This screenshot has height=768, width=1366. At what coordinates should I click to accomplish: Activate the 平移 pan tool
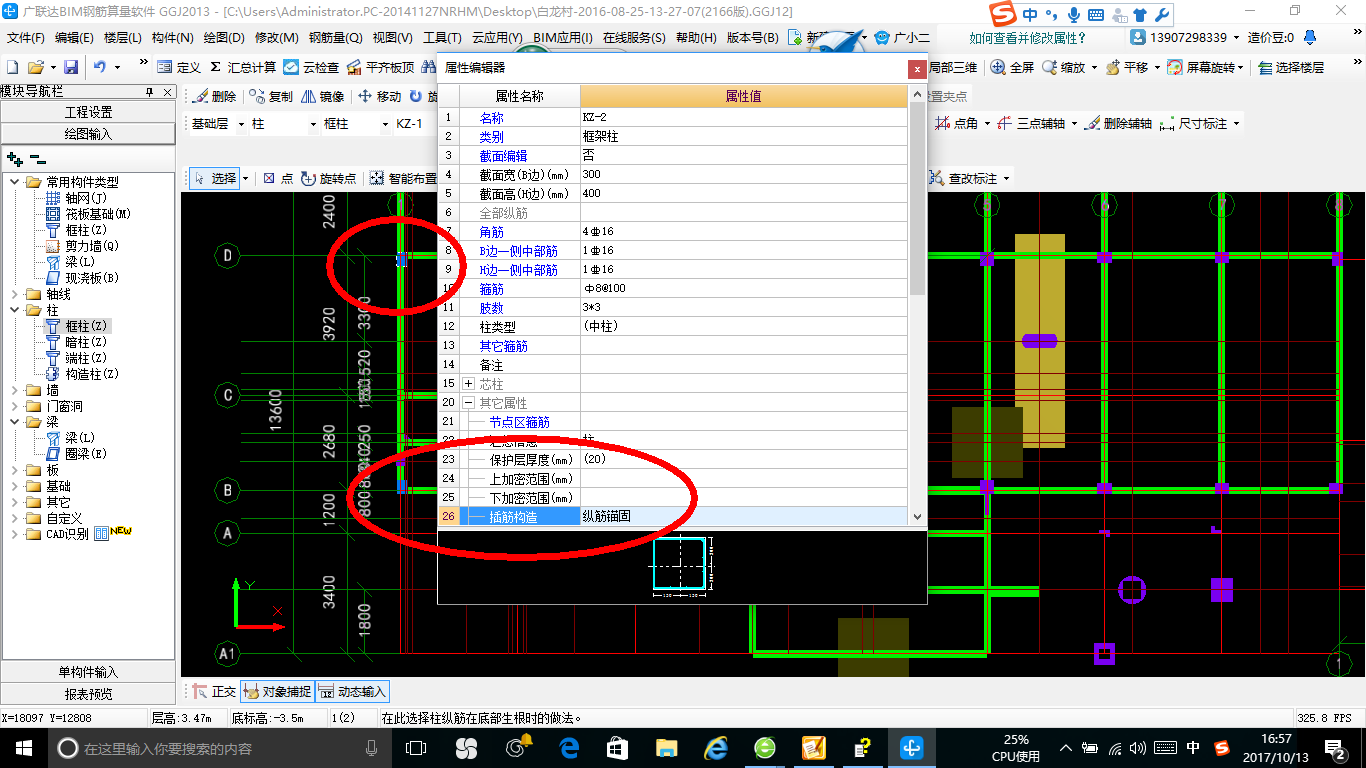click(1127, 67)
